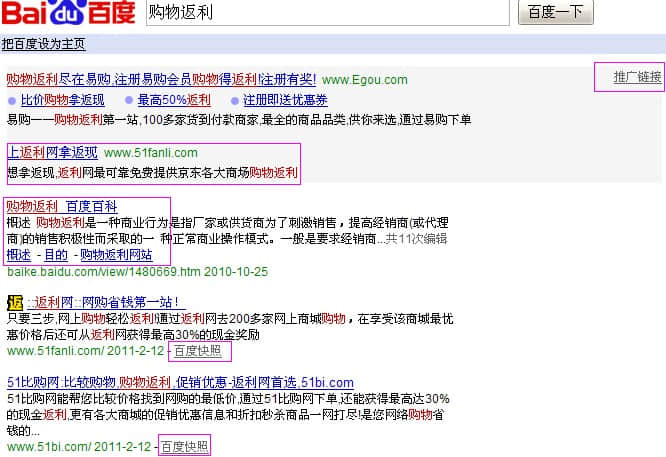Open the 购物返利尽在易购 ad headline
The width and height of the screenshot is (666, 457).
(161, 79)
